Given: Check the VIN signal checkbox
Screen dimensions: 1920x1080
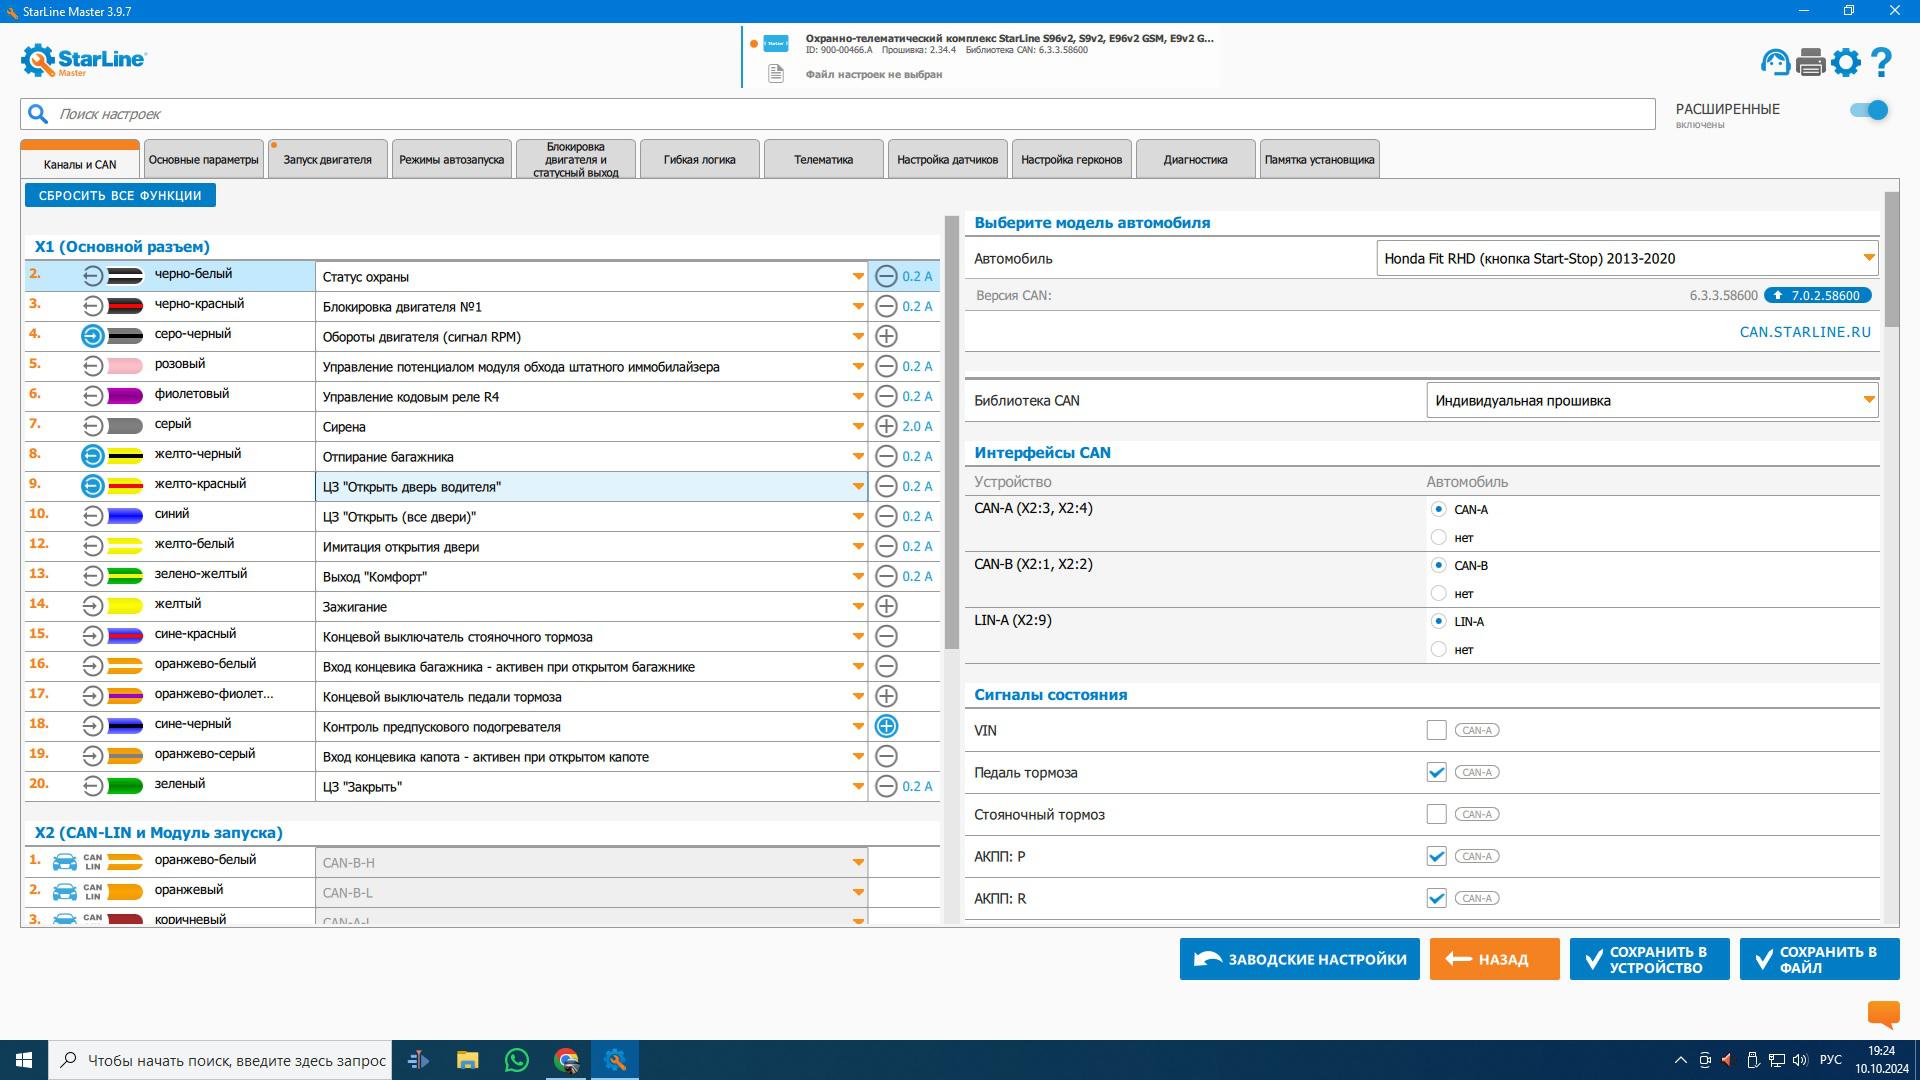Looking at the screenshot, I should [x=1436, y=730].
